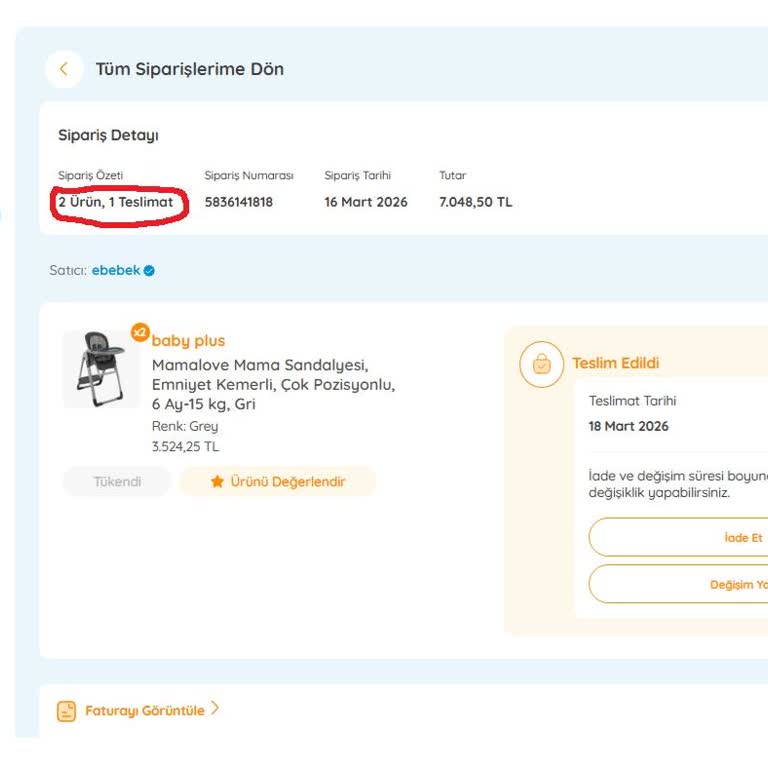The width and height of the screenshot is (768, 768).
Task: Open the baby plus brand link
Action: pos(188,341)
